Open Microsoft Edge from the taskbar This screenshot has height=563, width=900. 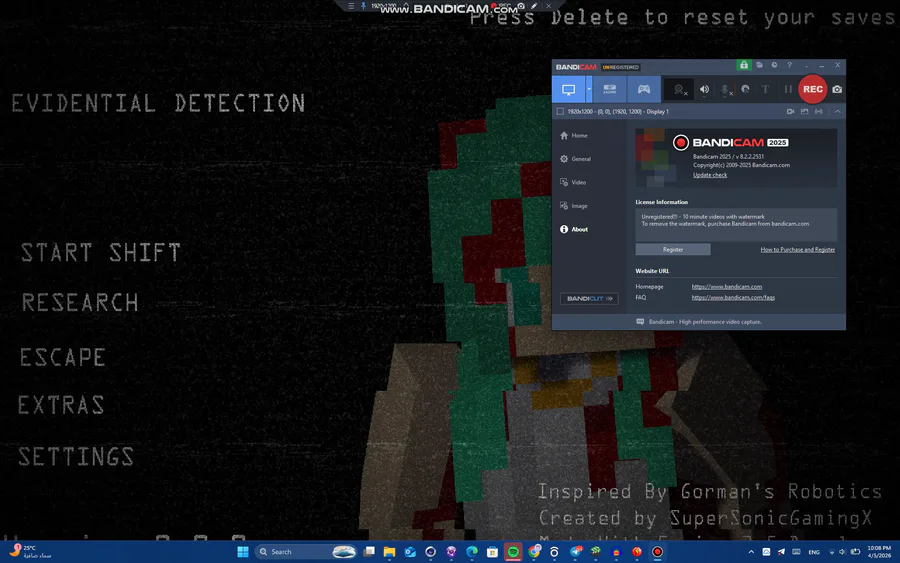coord(472,552)
